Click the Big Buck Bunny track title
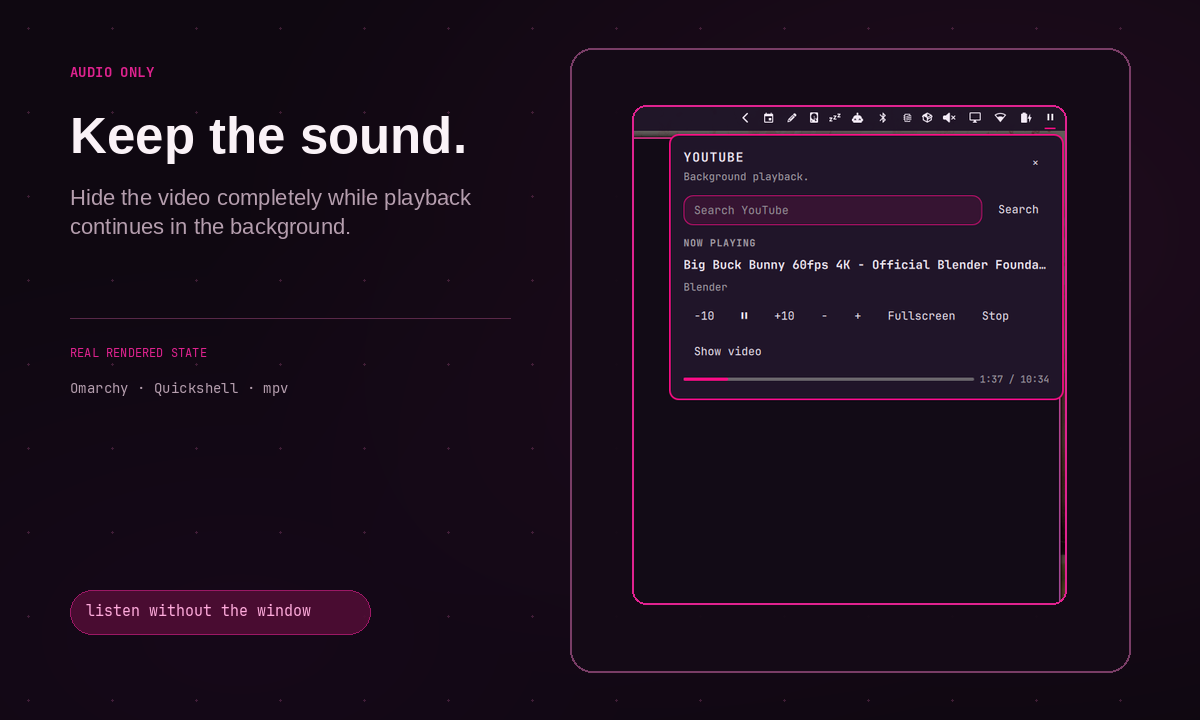Viewport: 1200px width, 720px height. click(865, 265)
